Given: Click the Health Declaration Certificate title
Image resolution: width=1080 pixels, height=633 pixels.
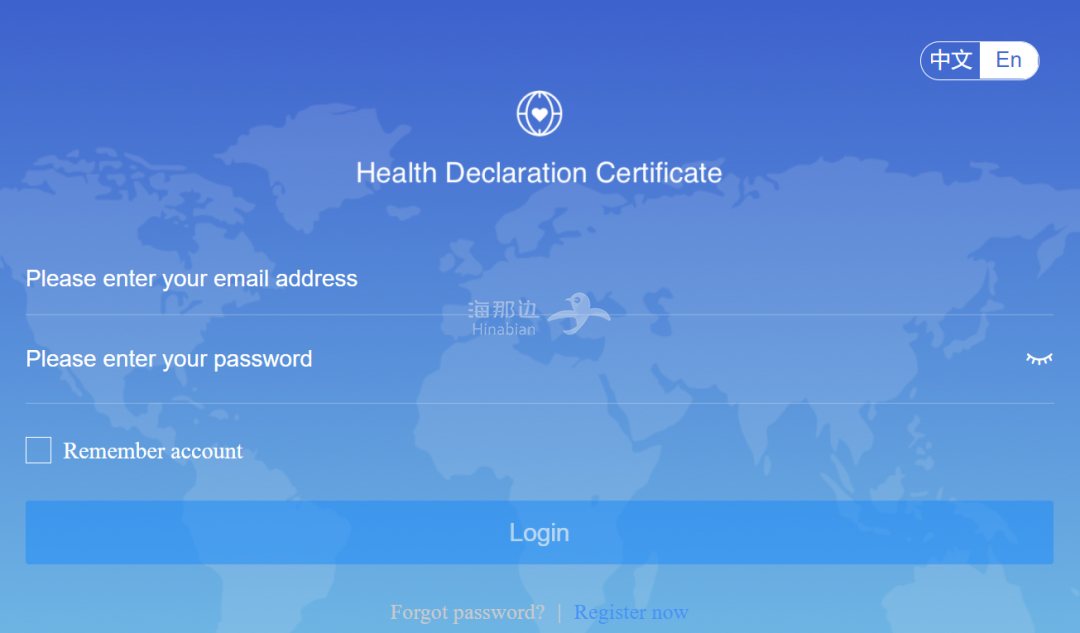Looking at the screenshot, I should pos(539,173).
